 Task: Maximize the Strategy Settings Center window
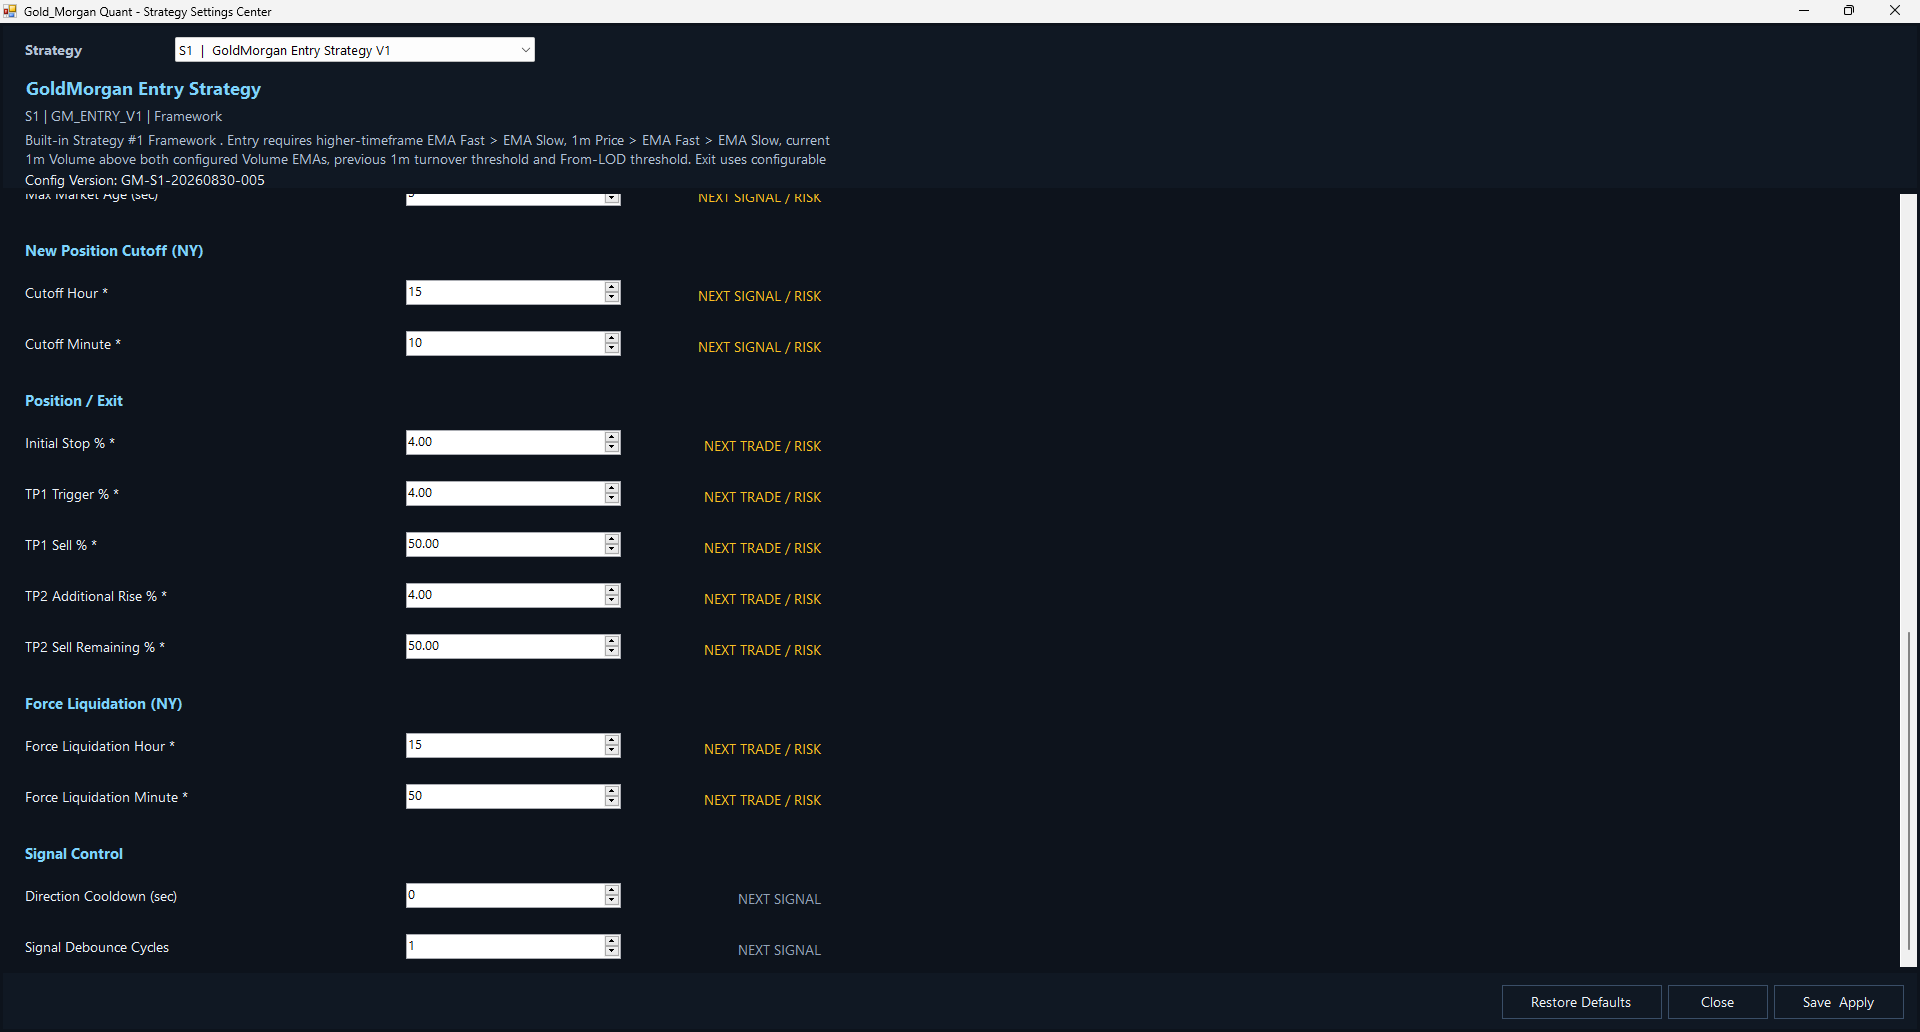(1849, 11)
